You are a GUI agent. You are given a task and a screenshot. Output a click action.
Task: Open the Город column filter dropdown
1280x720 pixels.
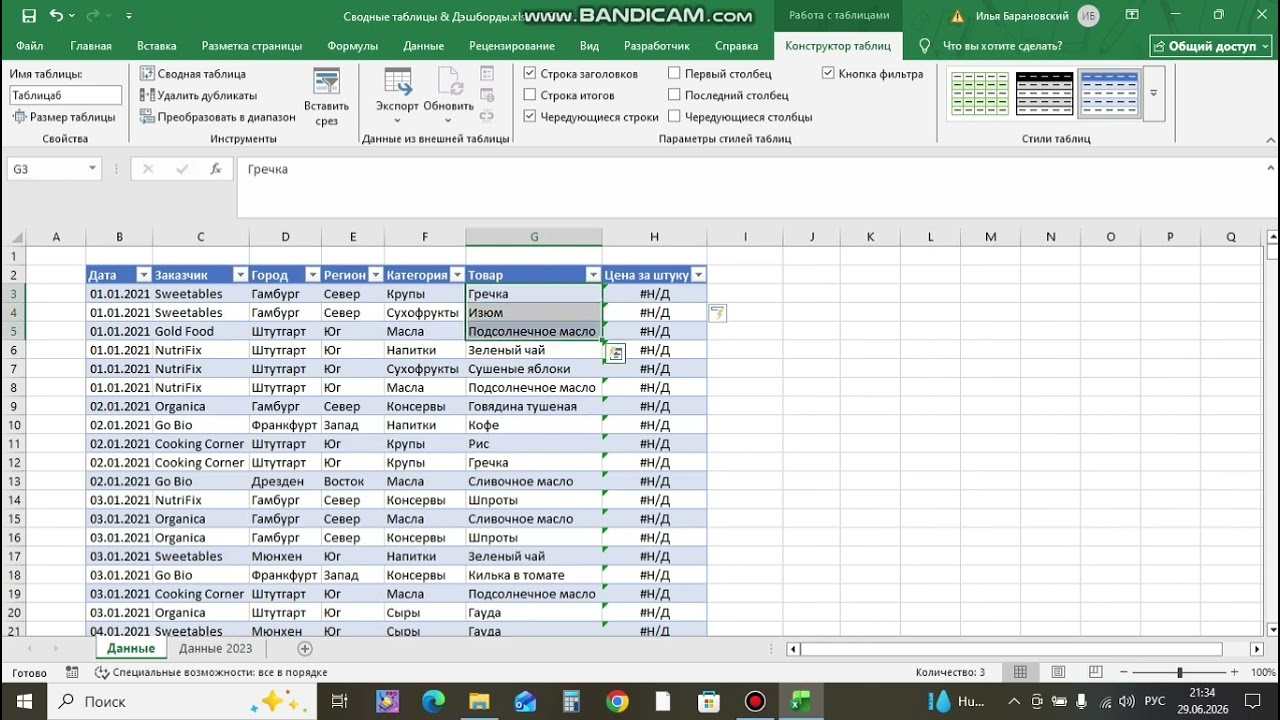coord(312,275)
